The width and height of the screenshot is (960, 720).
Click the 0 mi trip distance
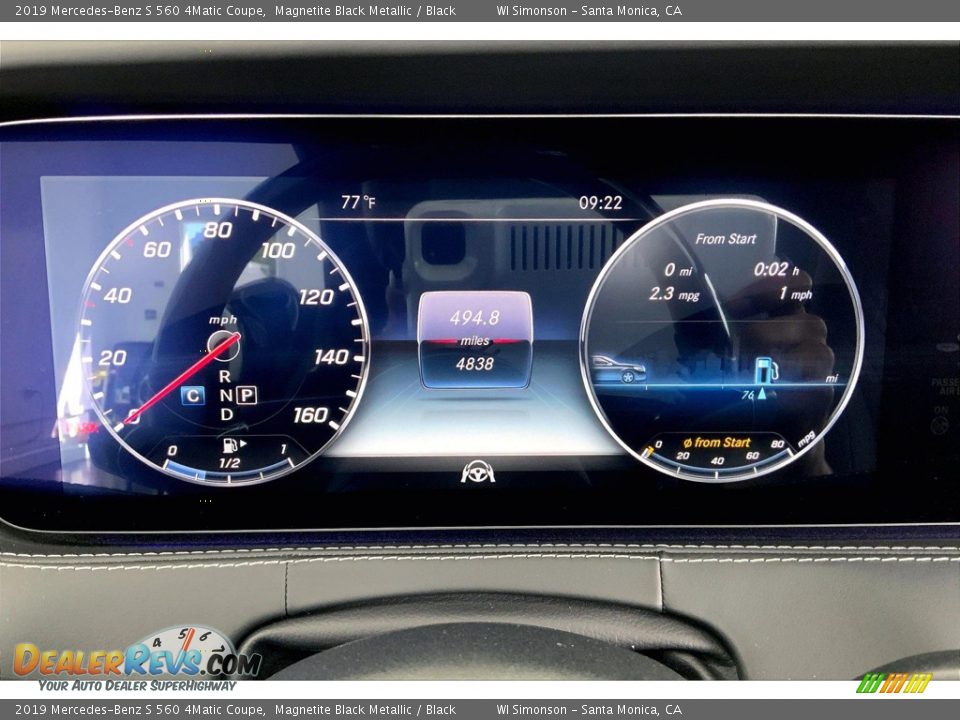(678, 270)
